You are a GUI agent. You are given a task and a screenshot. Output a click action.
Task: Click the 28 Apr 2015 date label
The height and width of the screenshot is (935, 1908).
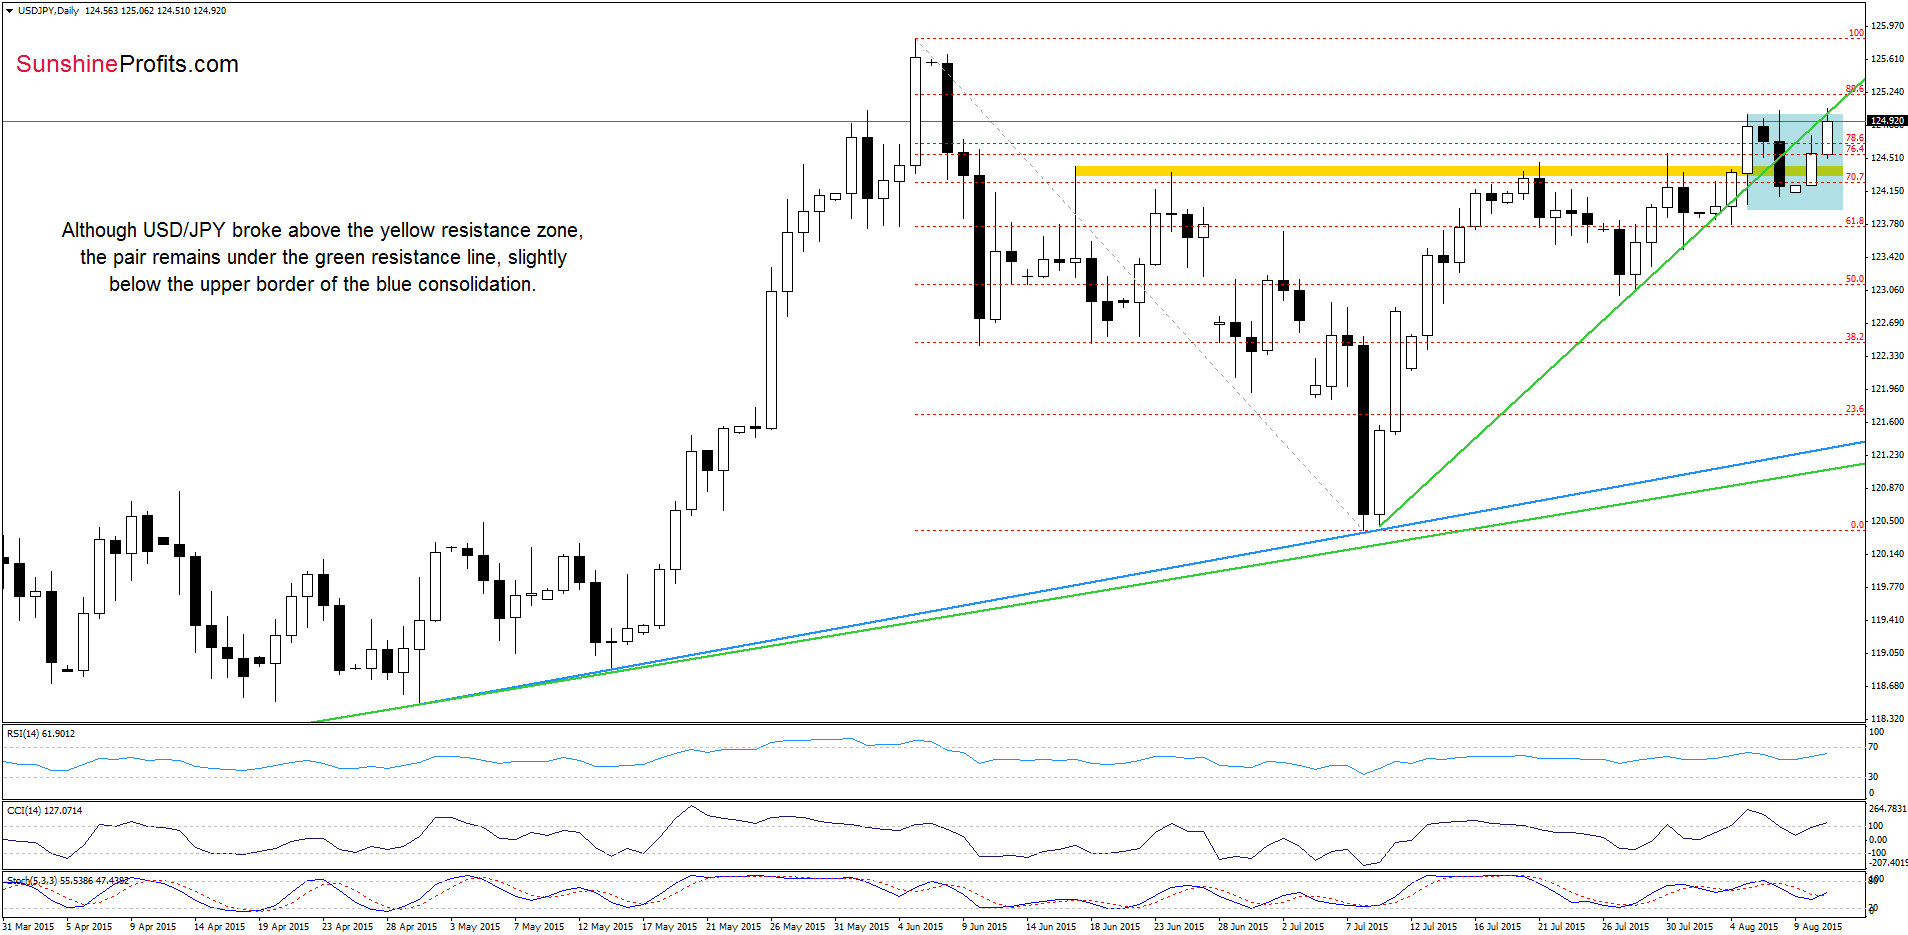click(411, 927)
